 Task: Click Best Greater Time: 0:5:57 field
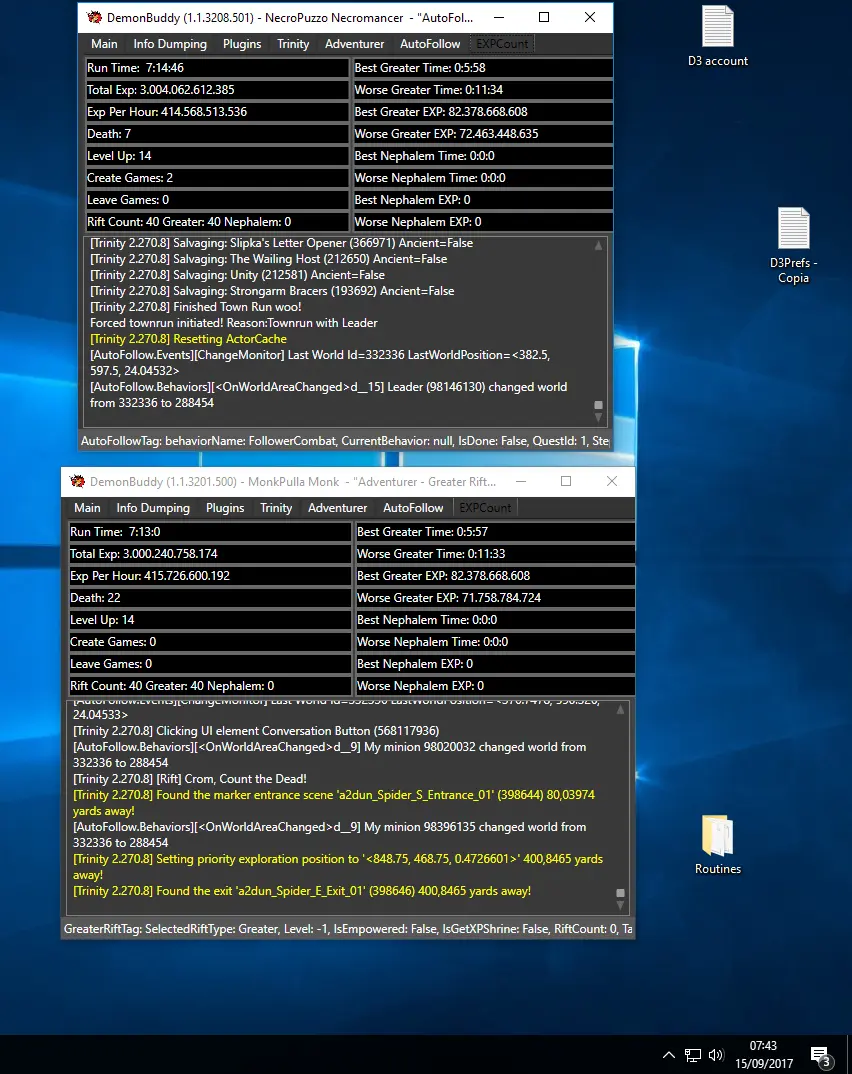(x=494, y=532)
